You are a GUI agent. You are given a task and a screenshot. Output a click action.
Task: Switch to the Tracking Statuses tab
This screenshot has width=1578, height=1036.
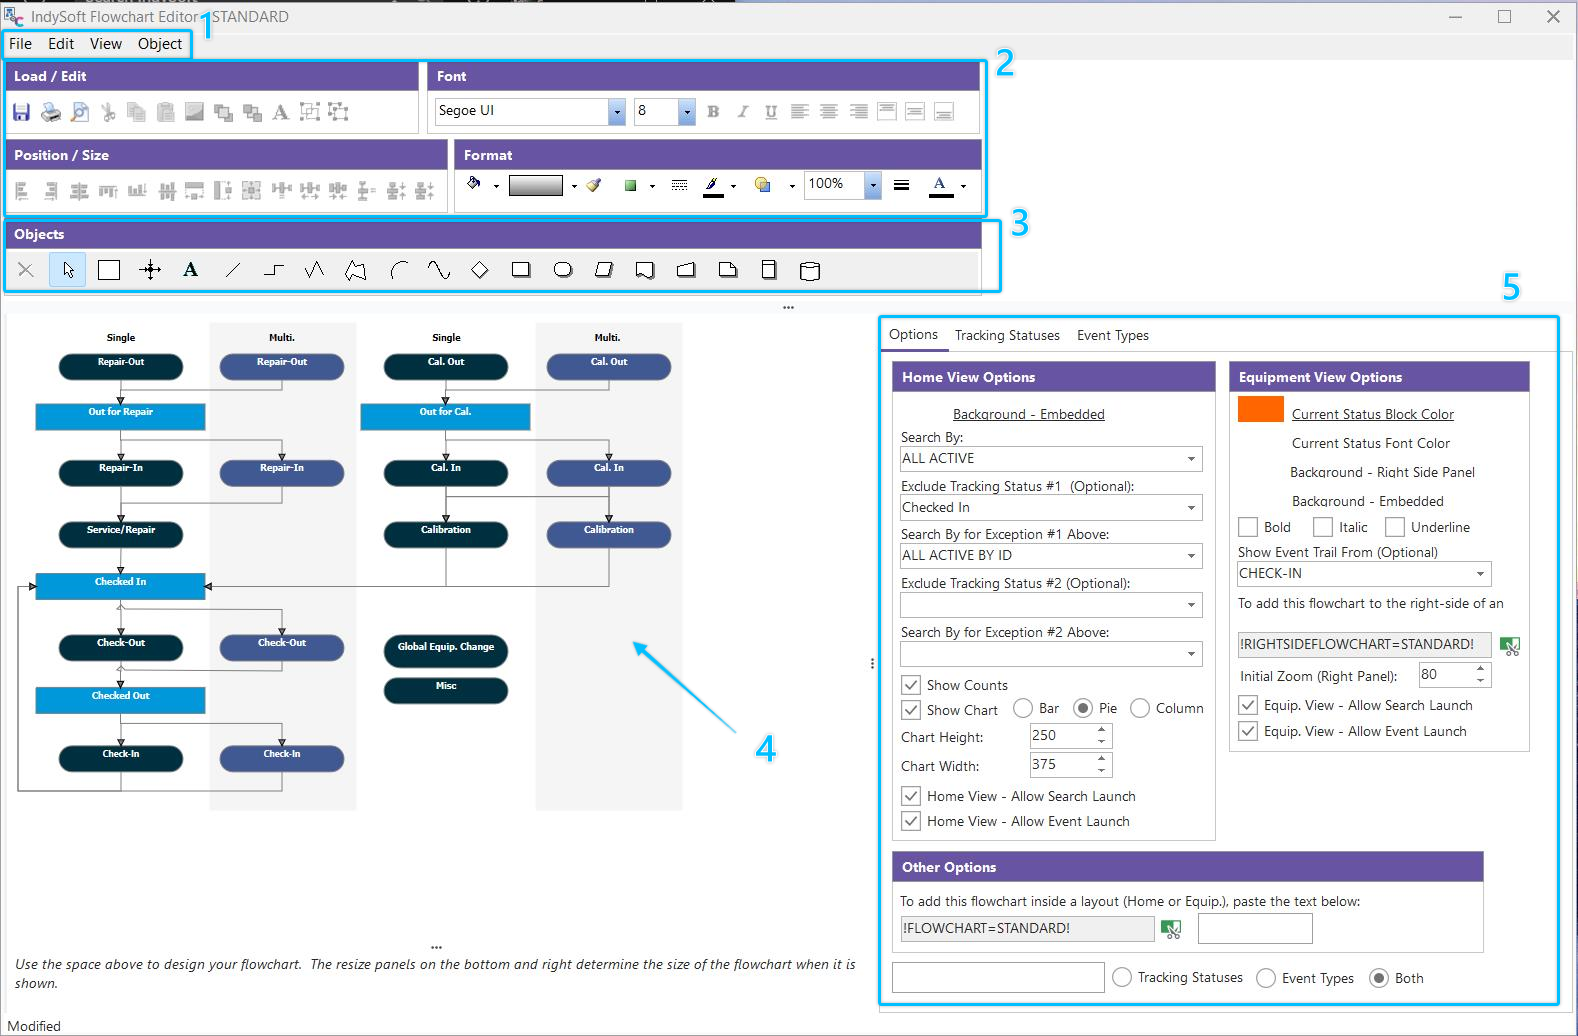click(1007, 335)
